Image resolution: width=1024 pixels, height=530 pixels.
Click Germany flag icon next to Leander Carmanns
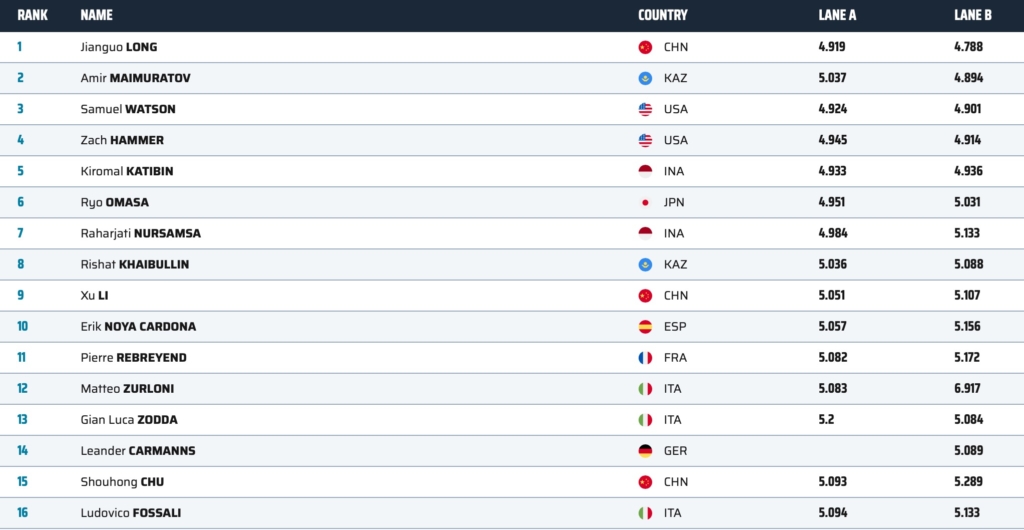[x=645, y=451]
